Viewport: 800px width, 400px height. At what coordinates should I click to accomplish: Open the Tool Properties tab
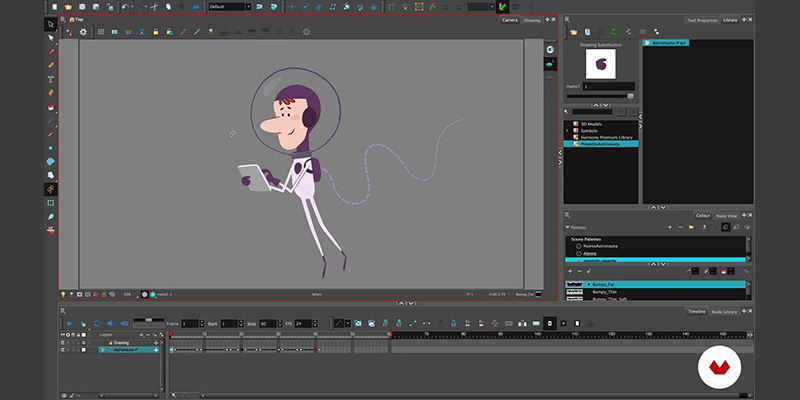(x=703, y=20)
